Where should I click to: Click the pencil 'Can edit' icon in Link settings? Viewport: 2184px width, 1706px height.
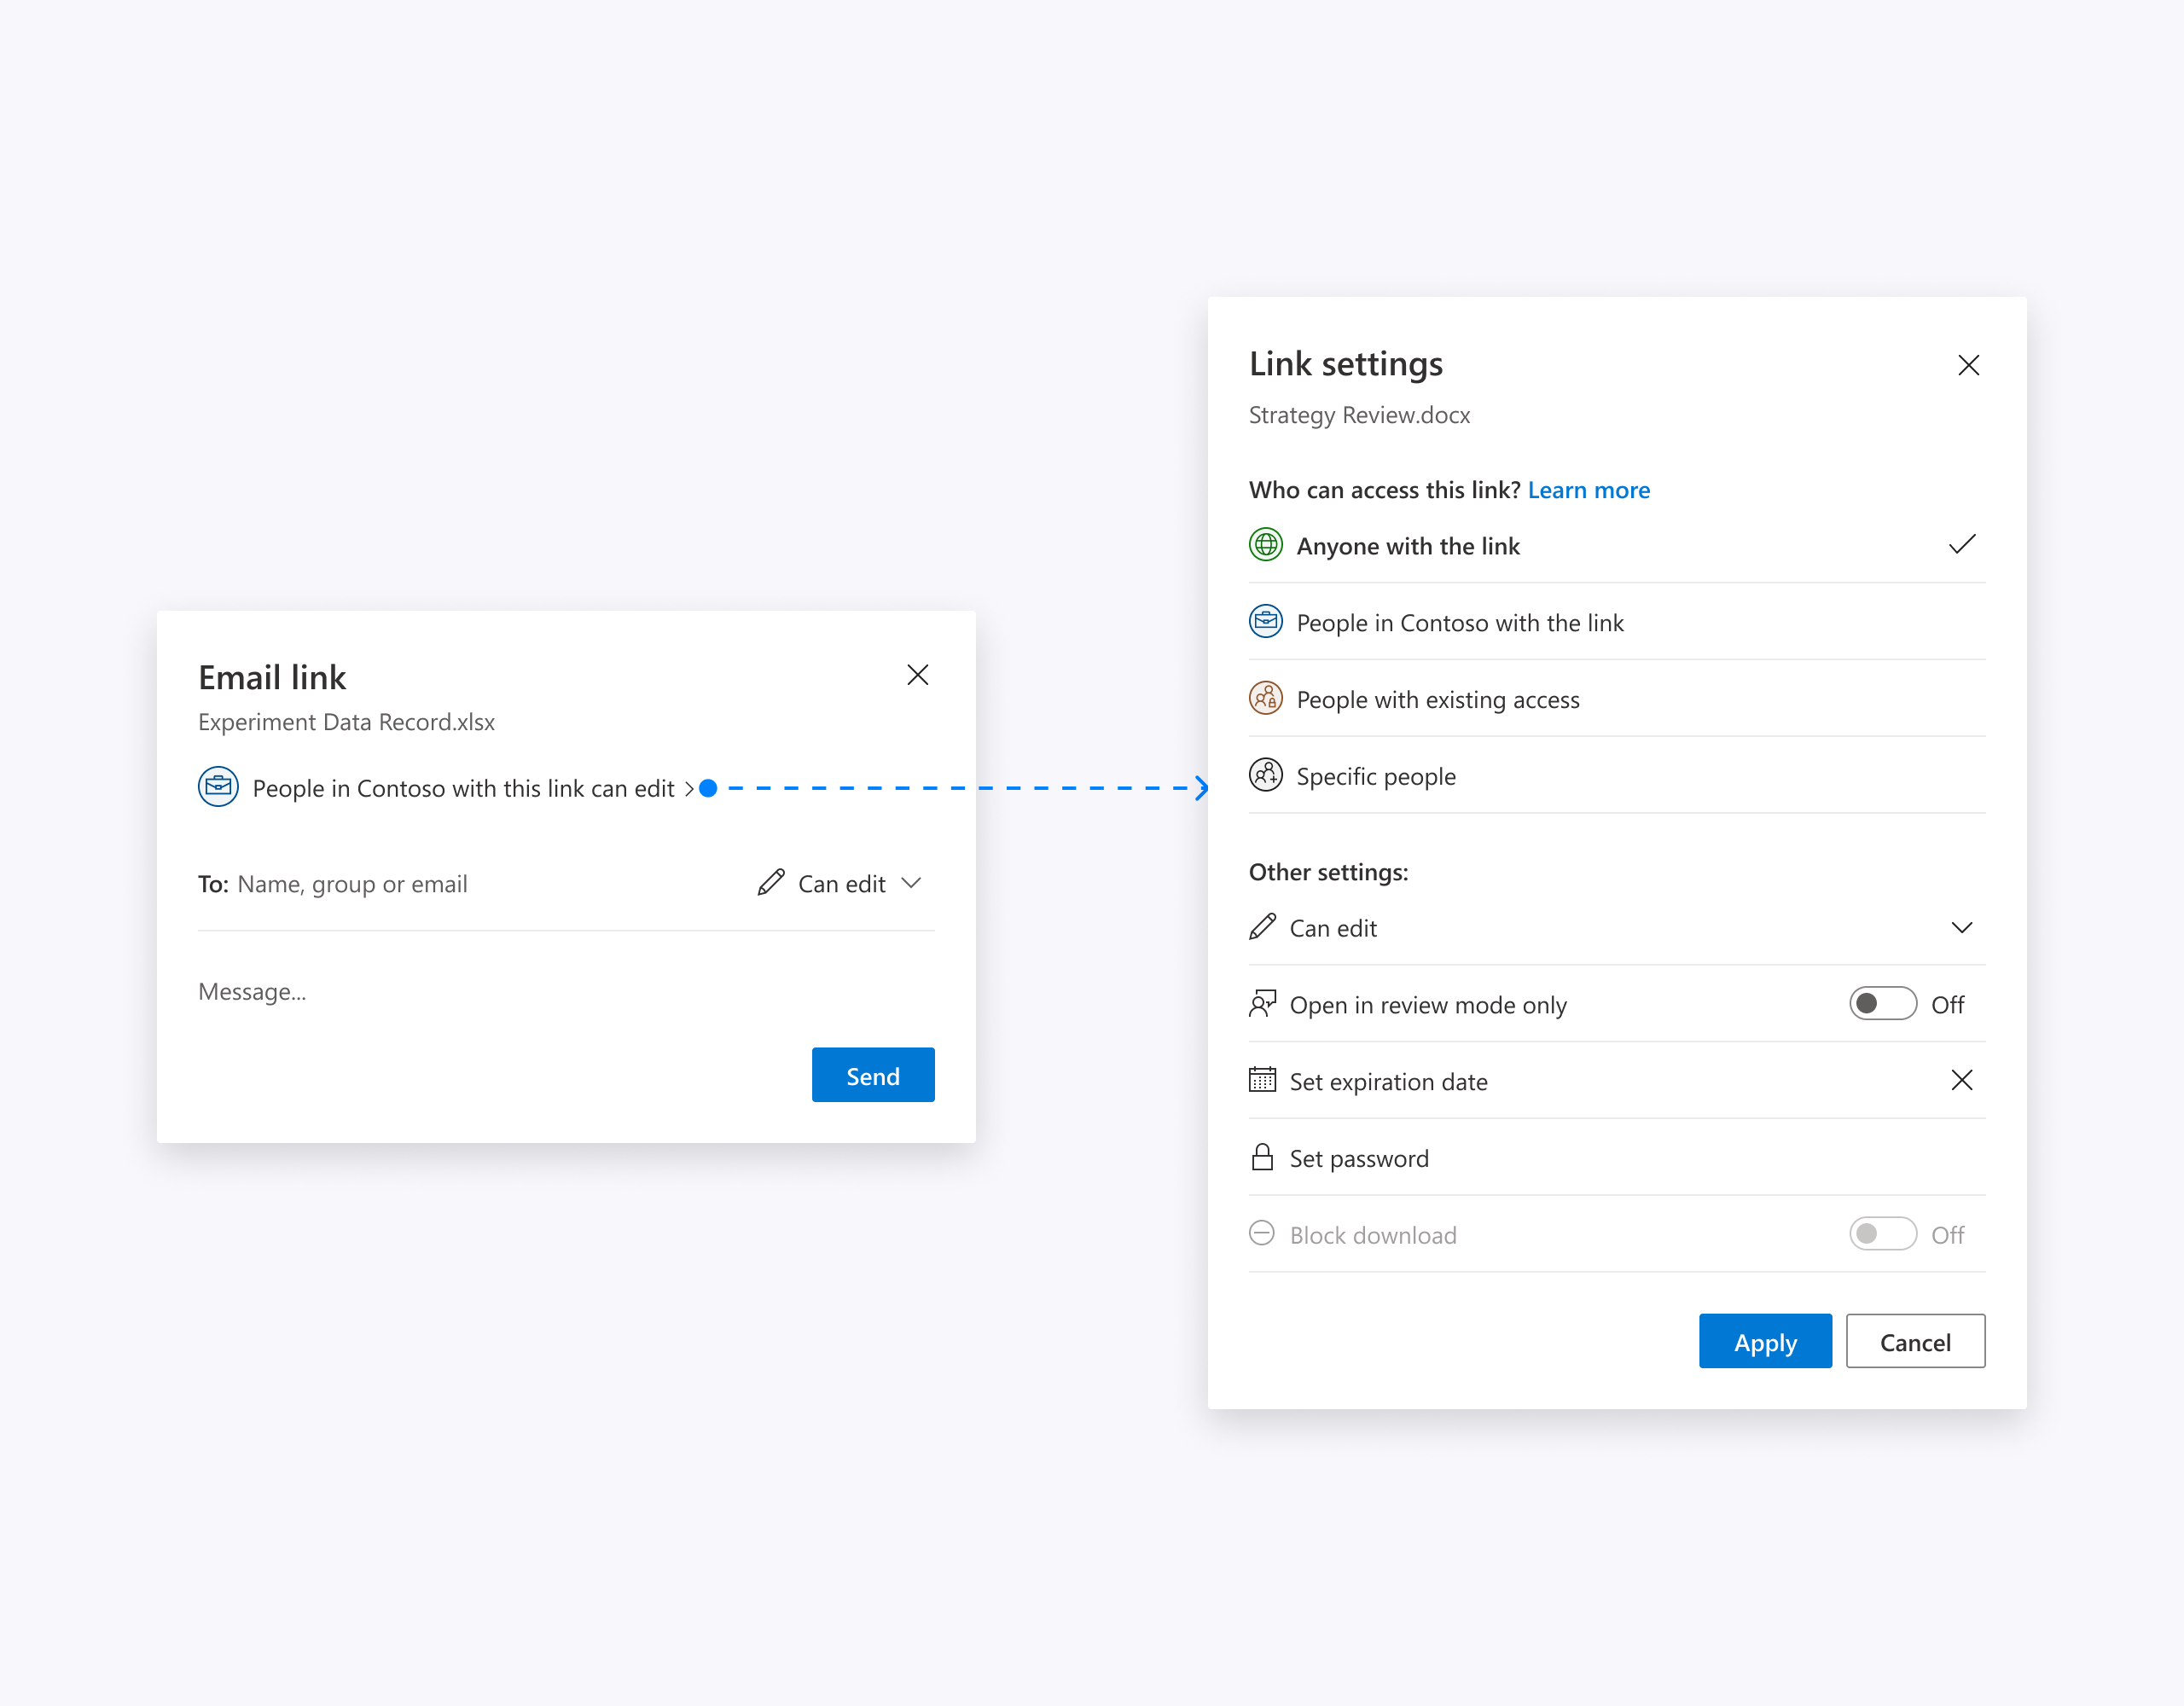(x=1268, y=926)
